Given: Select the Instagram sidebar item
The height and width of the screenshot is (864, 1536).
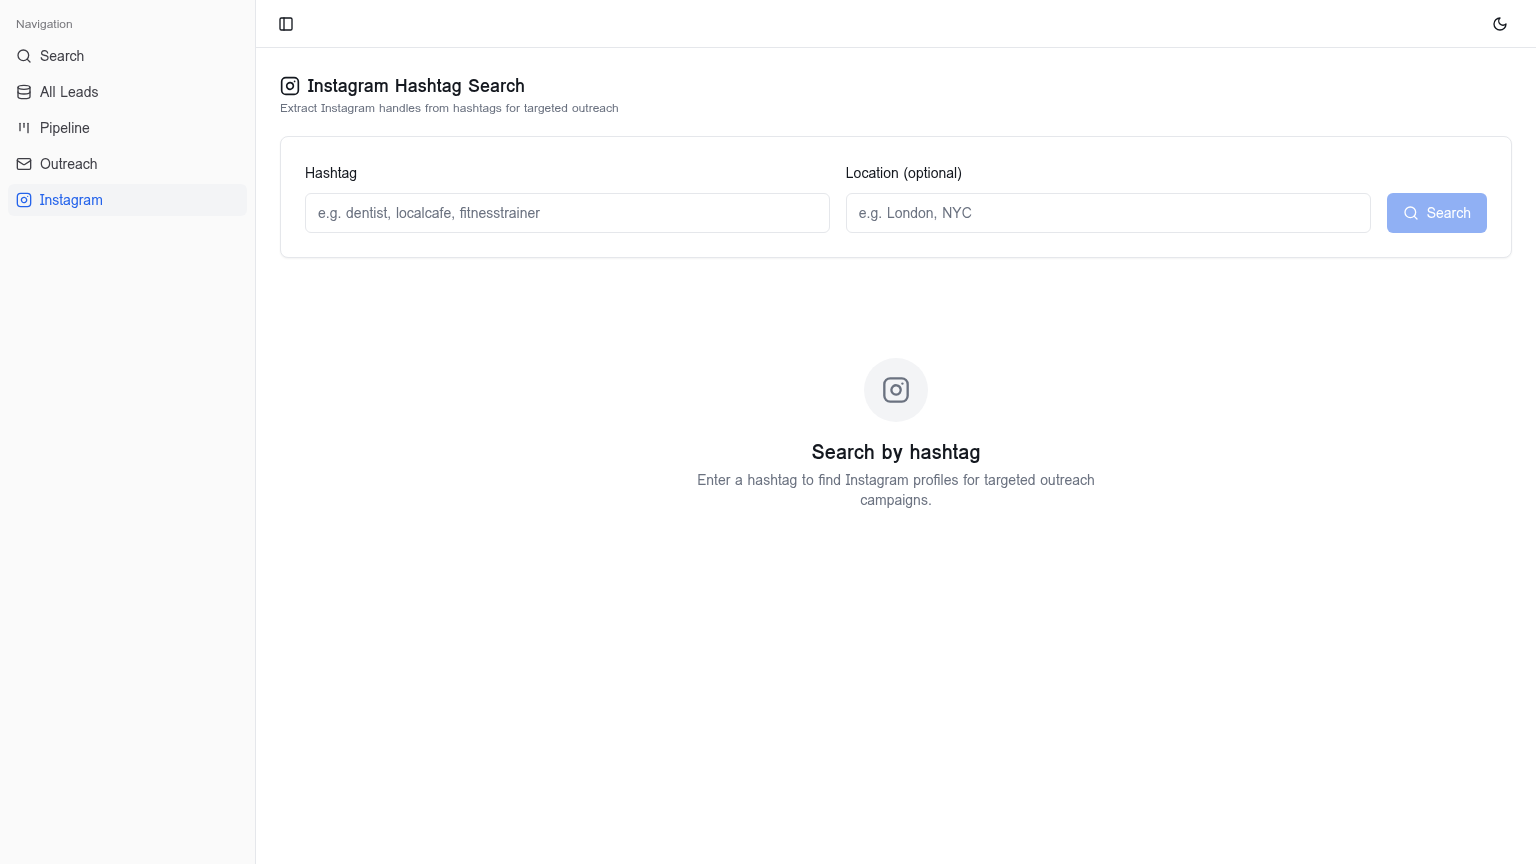Looking at the screenshot, I should 127,200.
